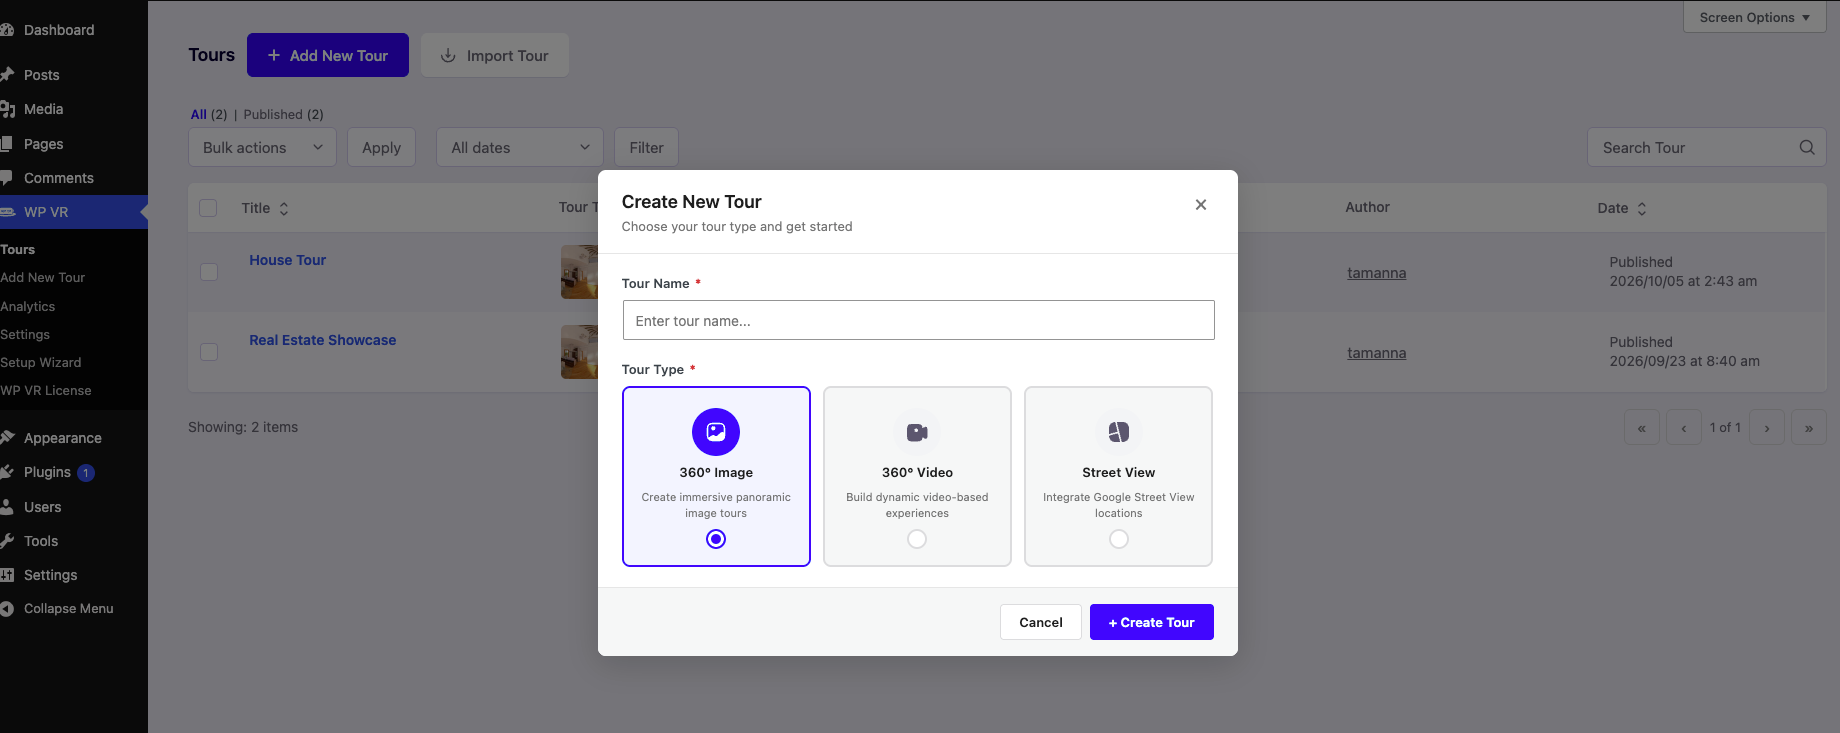Click the Street View map icon
1840x733 pixels.
[1119, 432]
